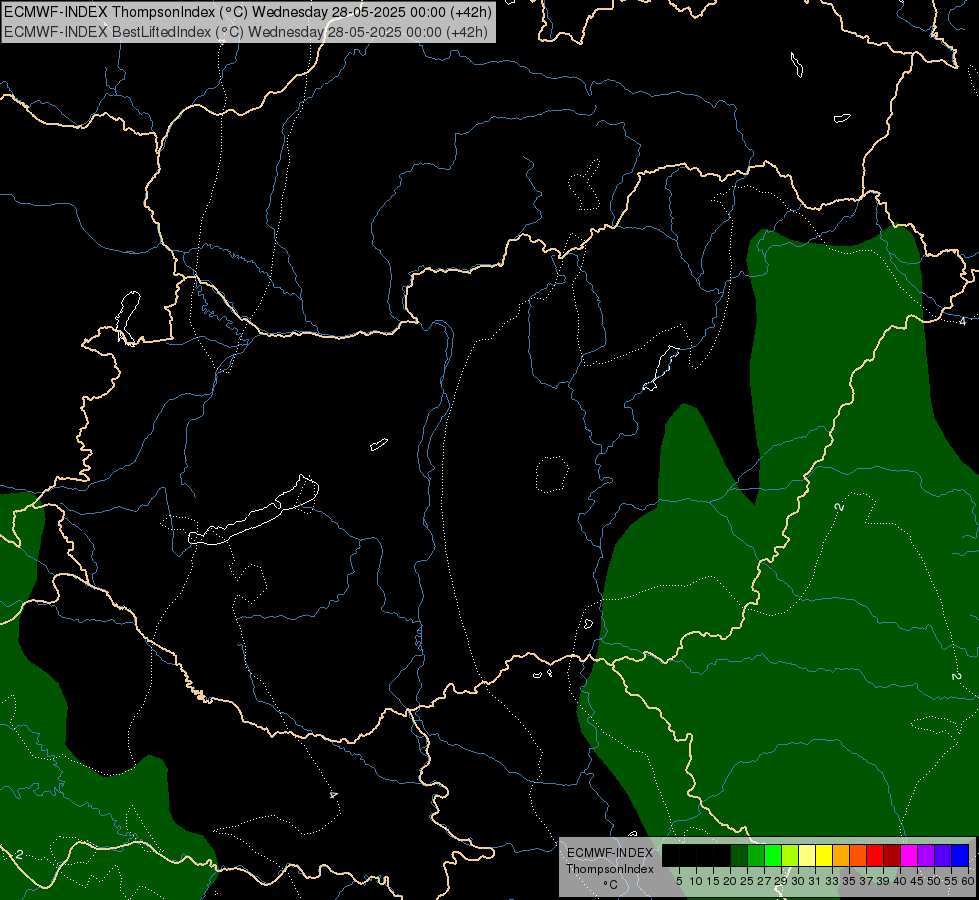Click the legend tick value '29'
The height and width of the screenshot is (900, 979).
(781, 881)
